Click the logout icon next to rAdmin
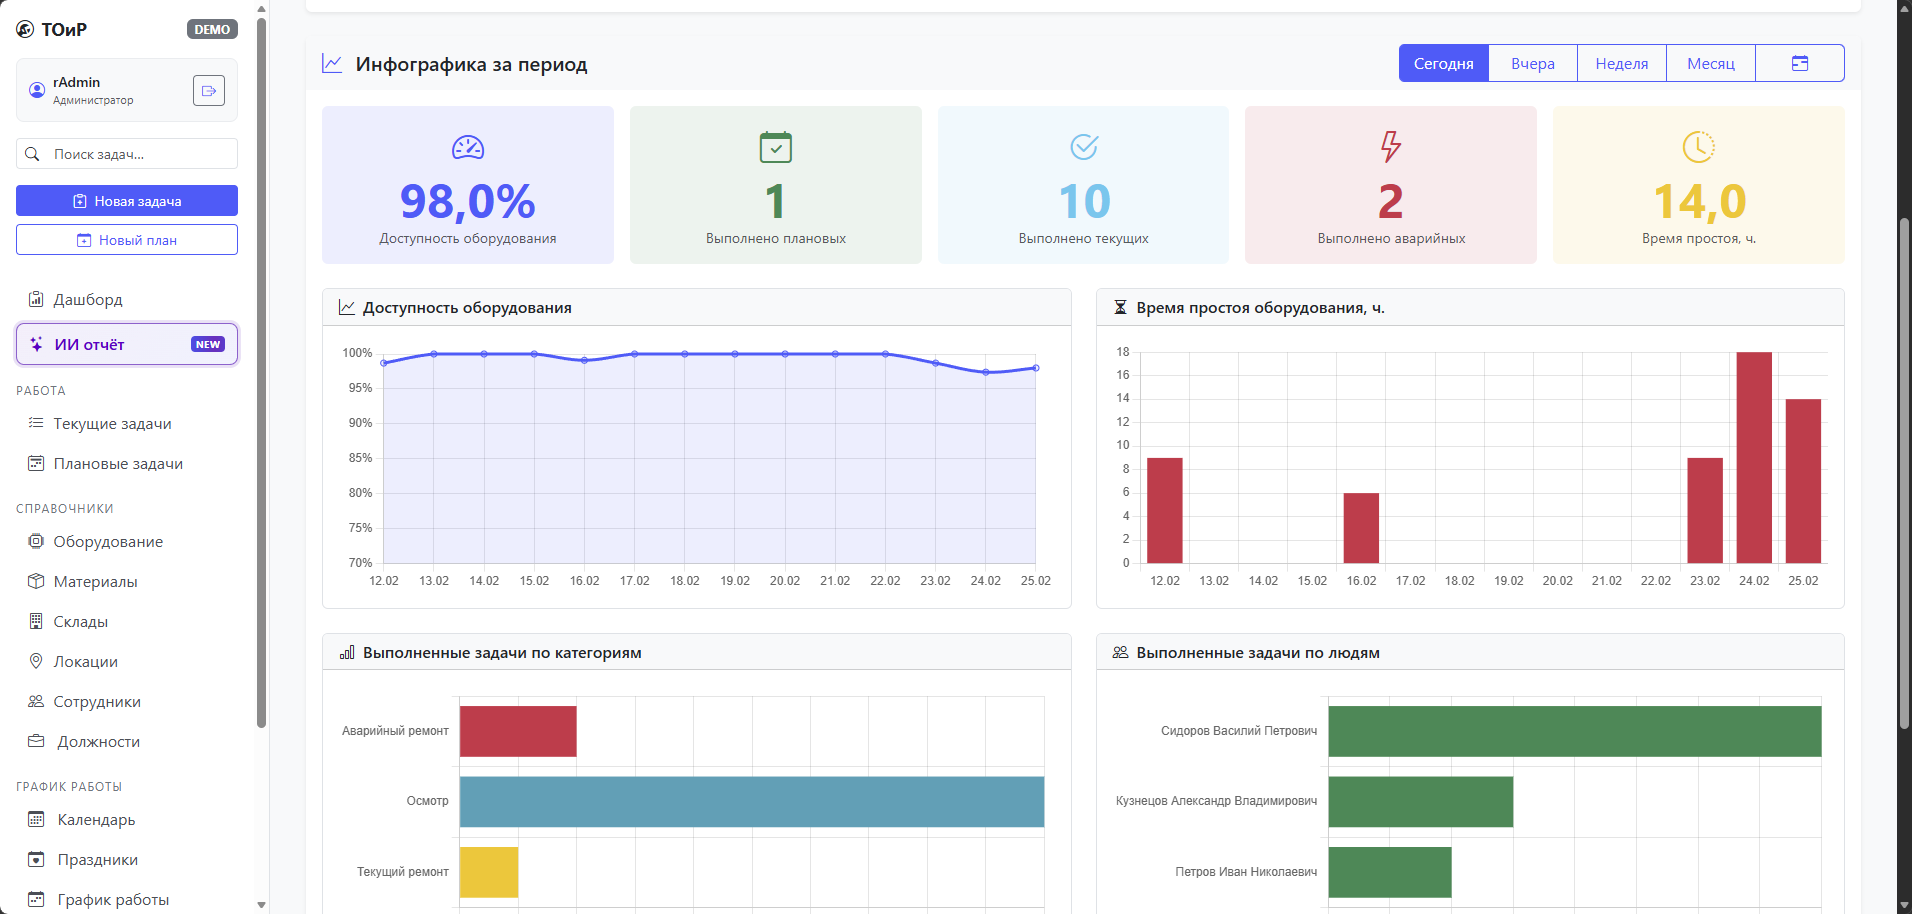This screenshot has width=1912, height=914. pyautogui.click(x=208, y=91)
